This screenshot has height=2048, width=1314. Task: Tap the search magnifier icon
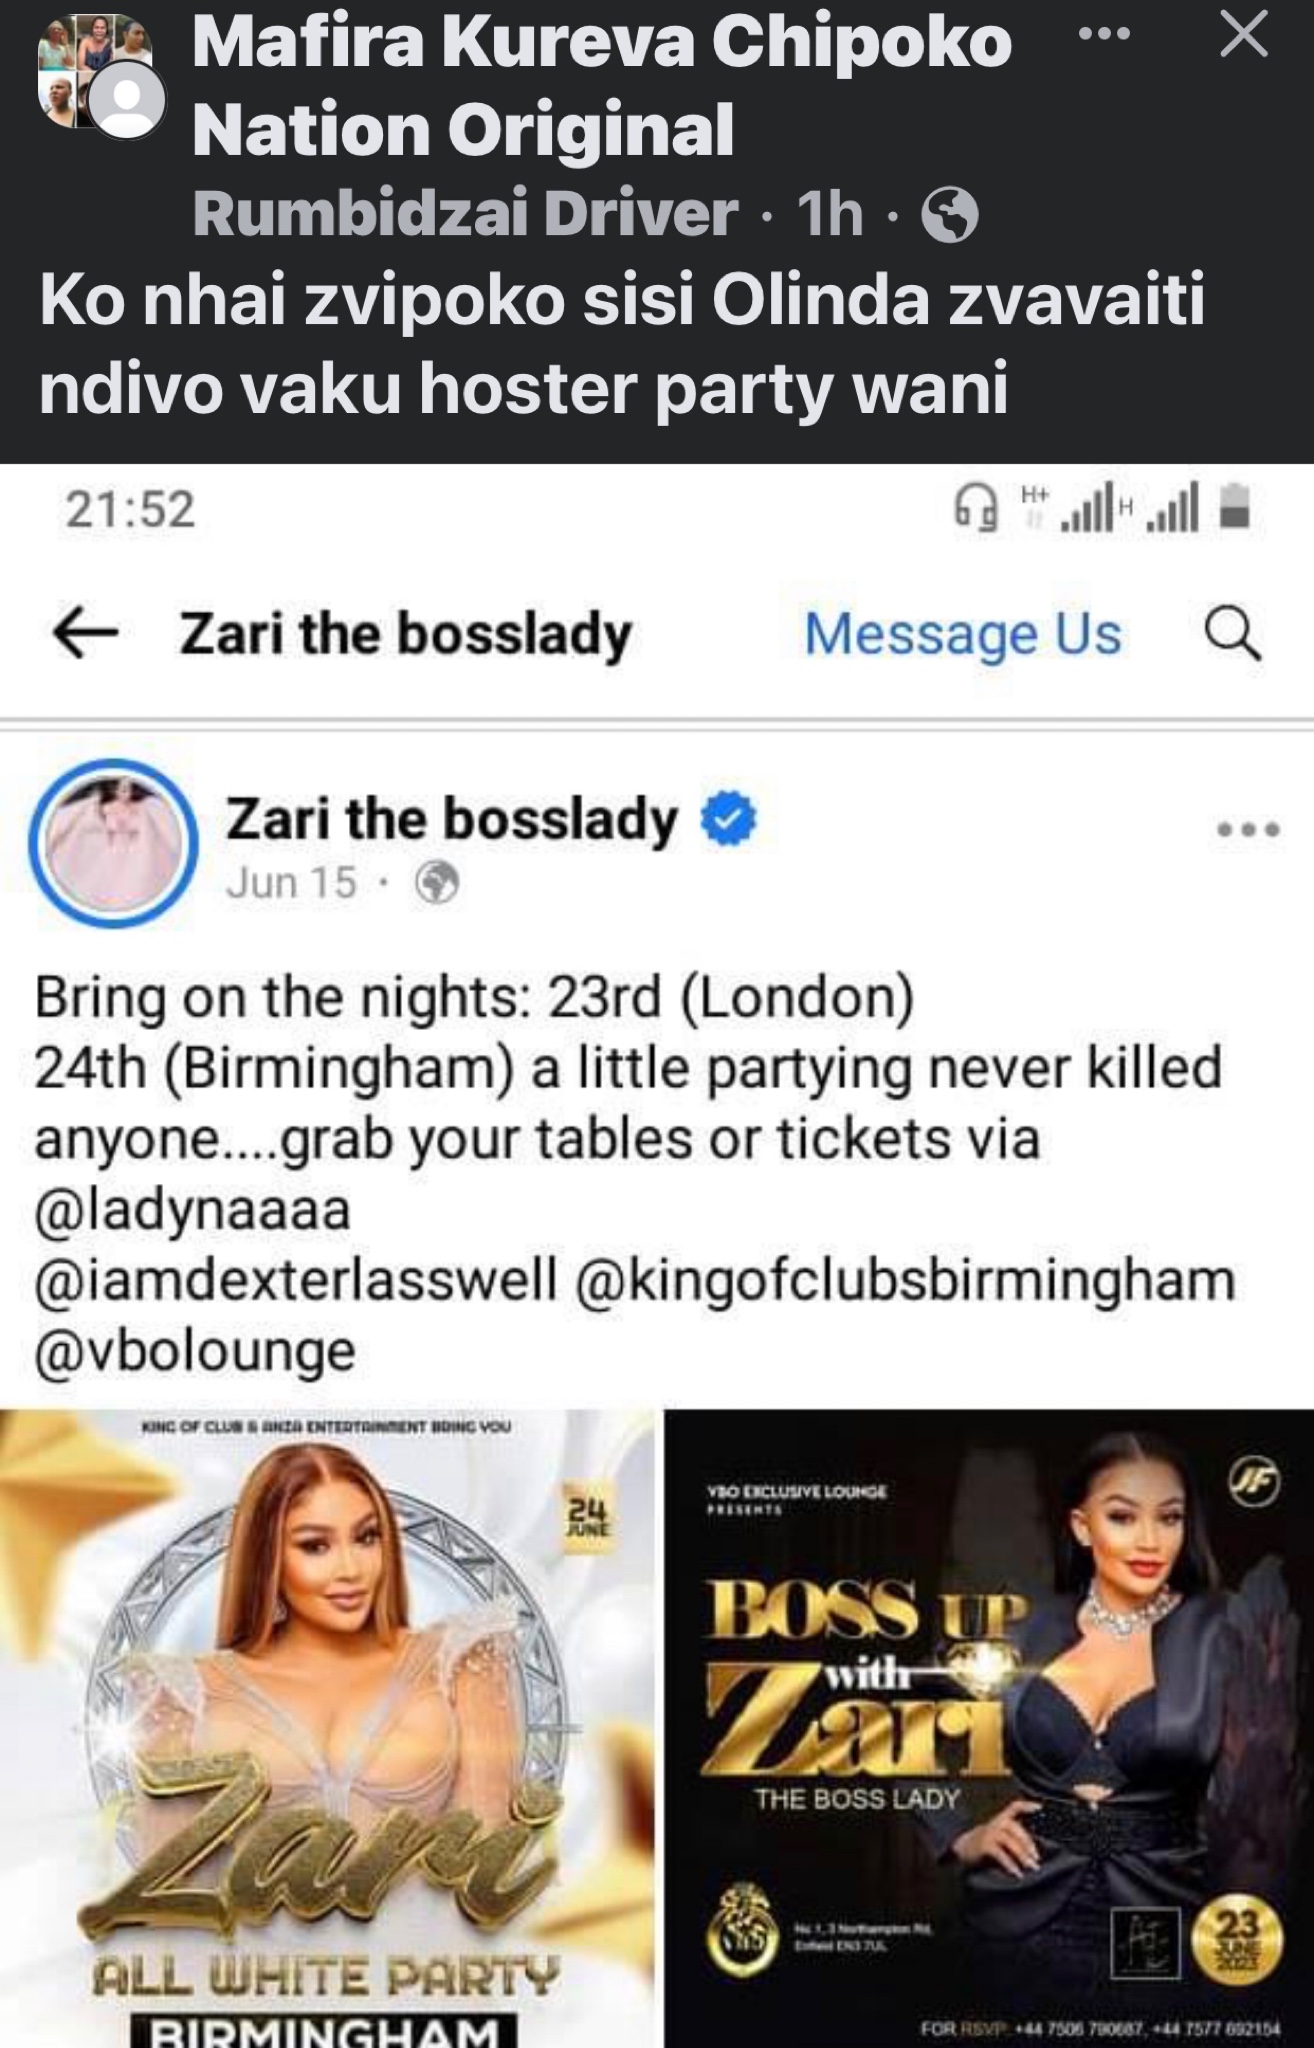1232,634
